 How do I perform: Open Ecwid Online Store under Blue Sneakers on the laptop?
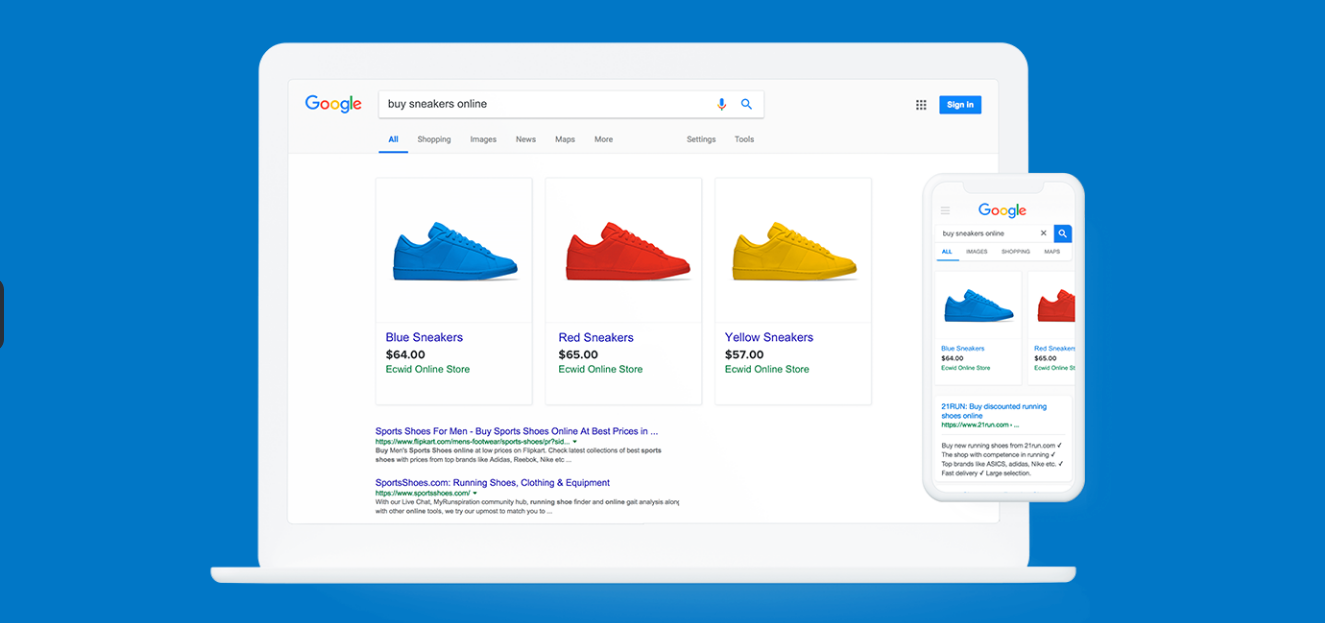tap(428, 369)
